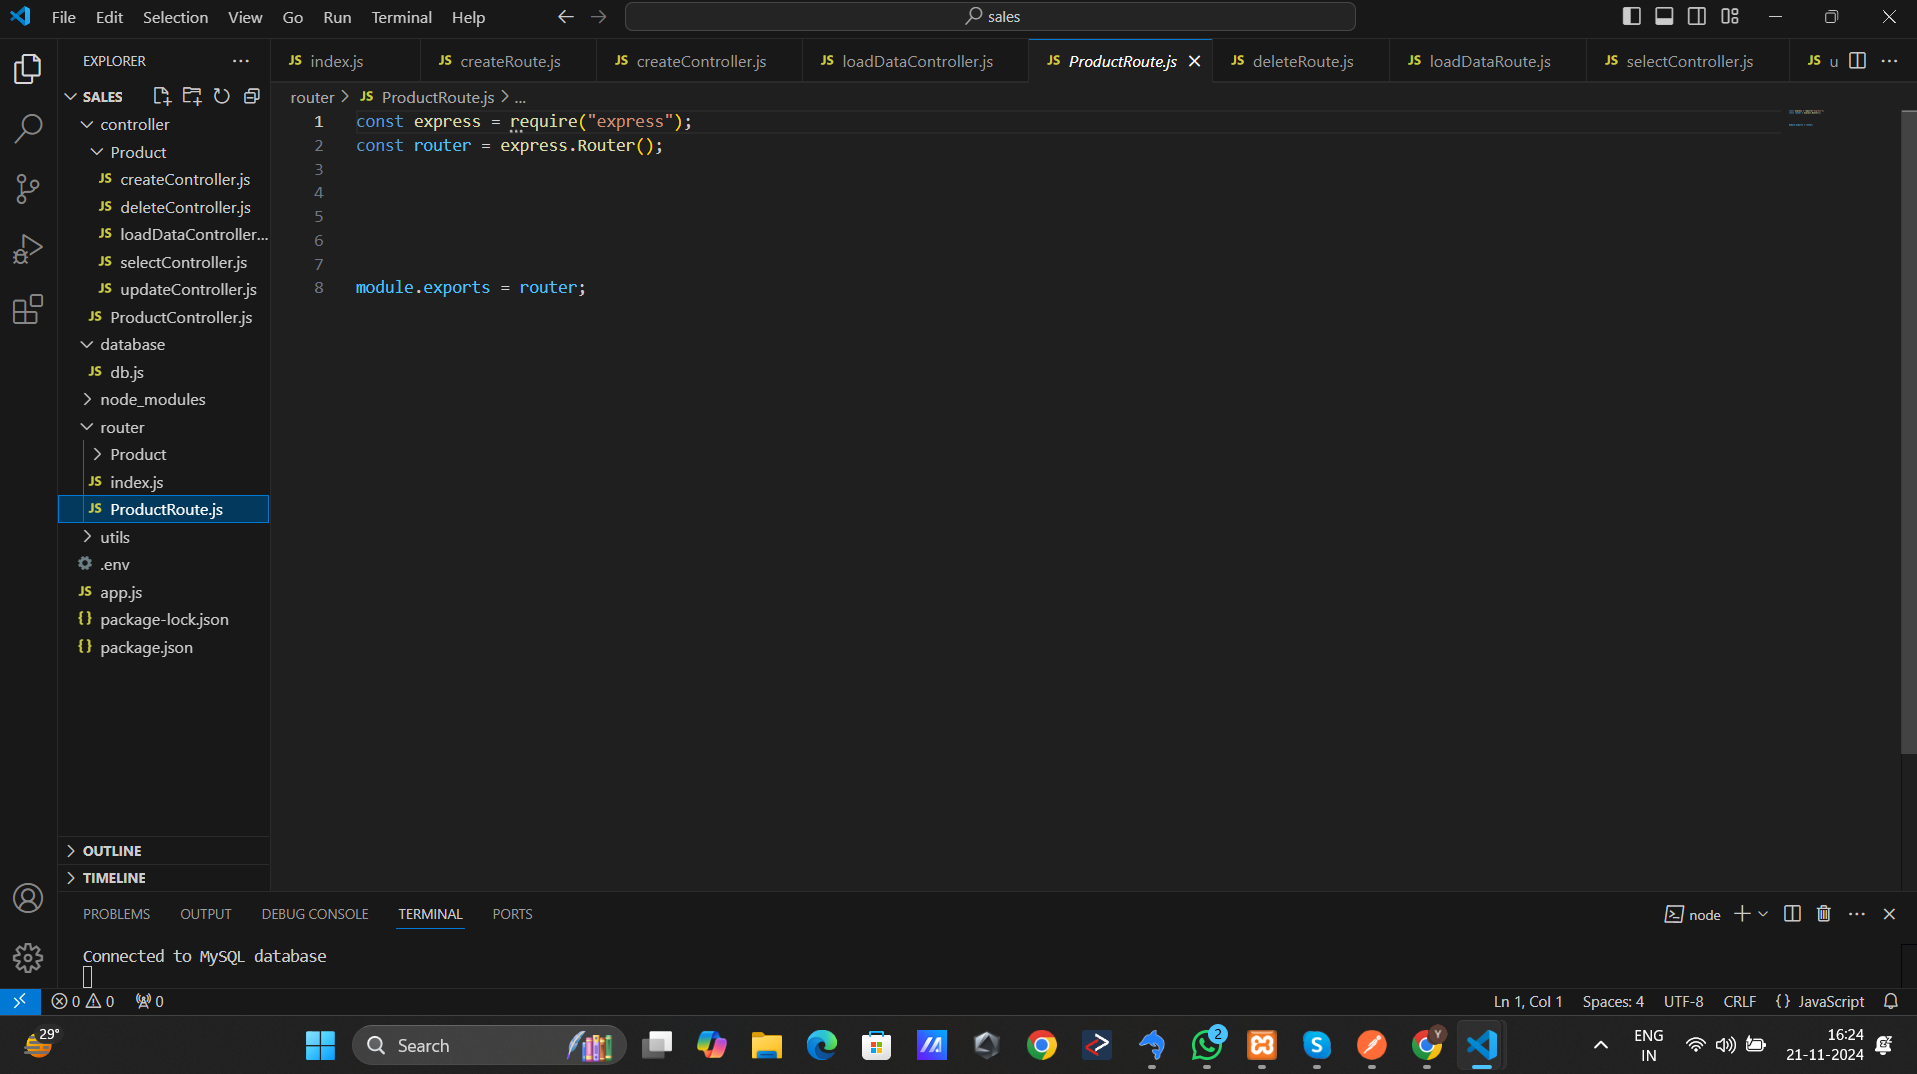Switch to the DEBUG CONSOLE tab

pos(315,914)
